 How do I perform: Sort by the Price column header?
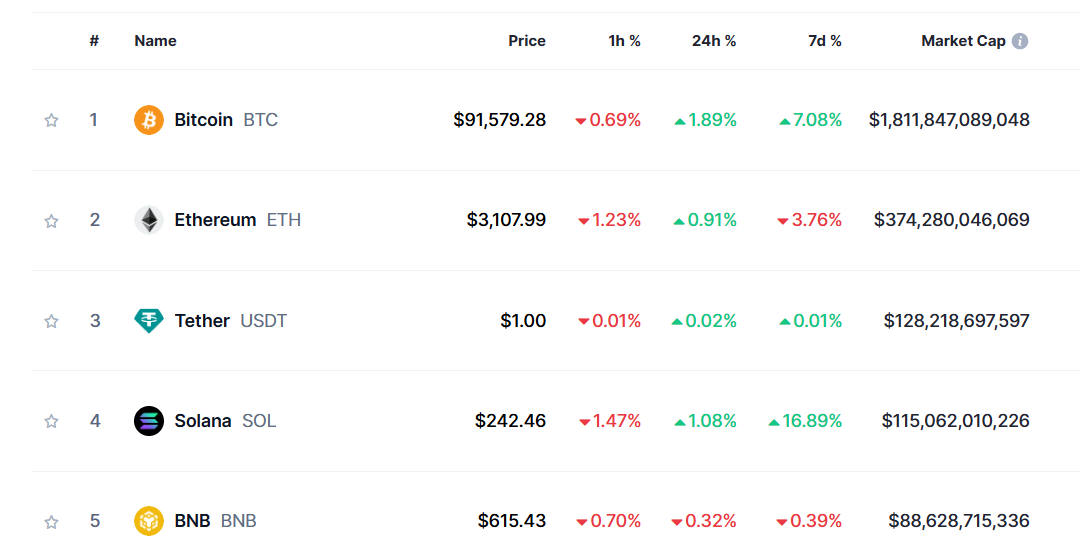[527, 41]
